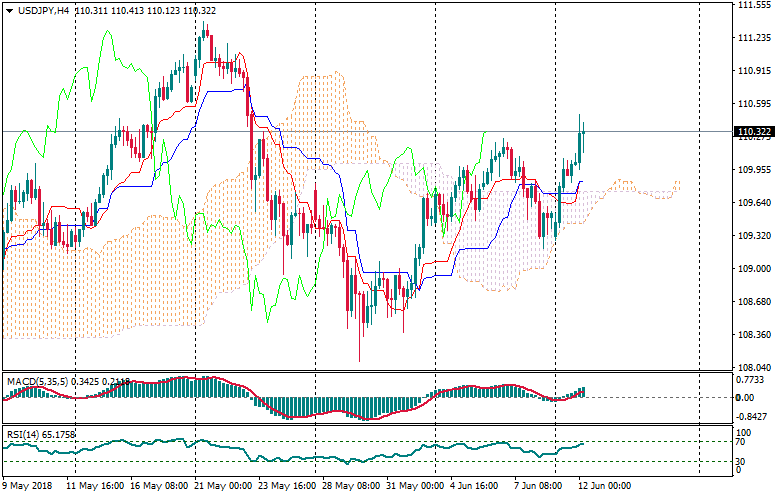Click the 0.7733 MACD scale value
The height and width of the screenshot is (497, 775).
pos(751,380)
